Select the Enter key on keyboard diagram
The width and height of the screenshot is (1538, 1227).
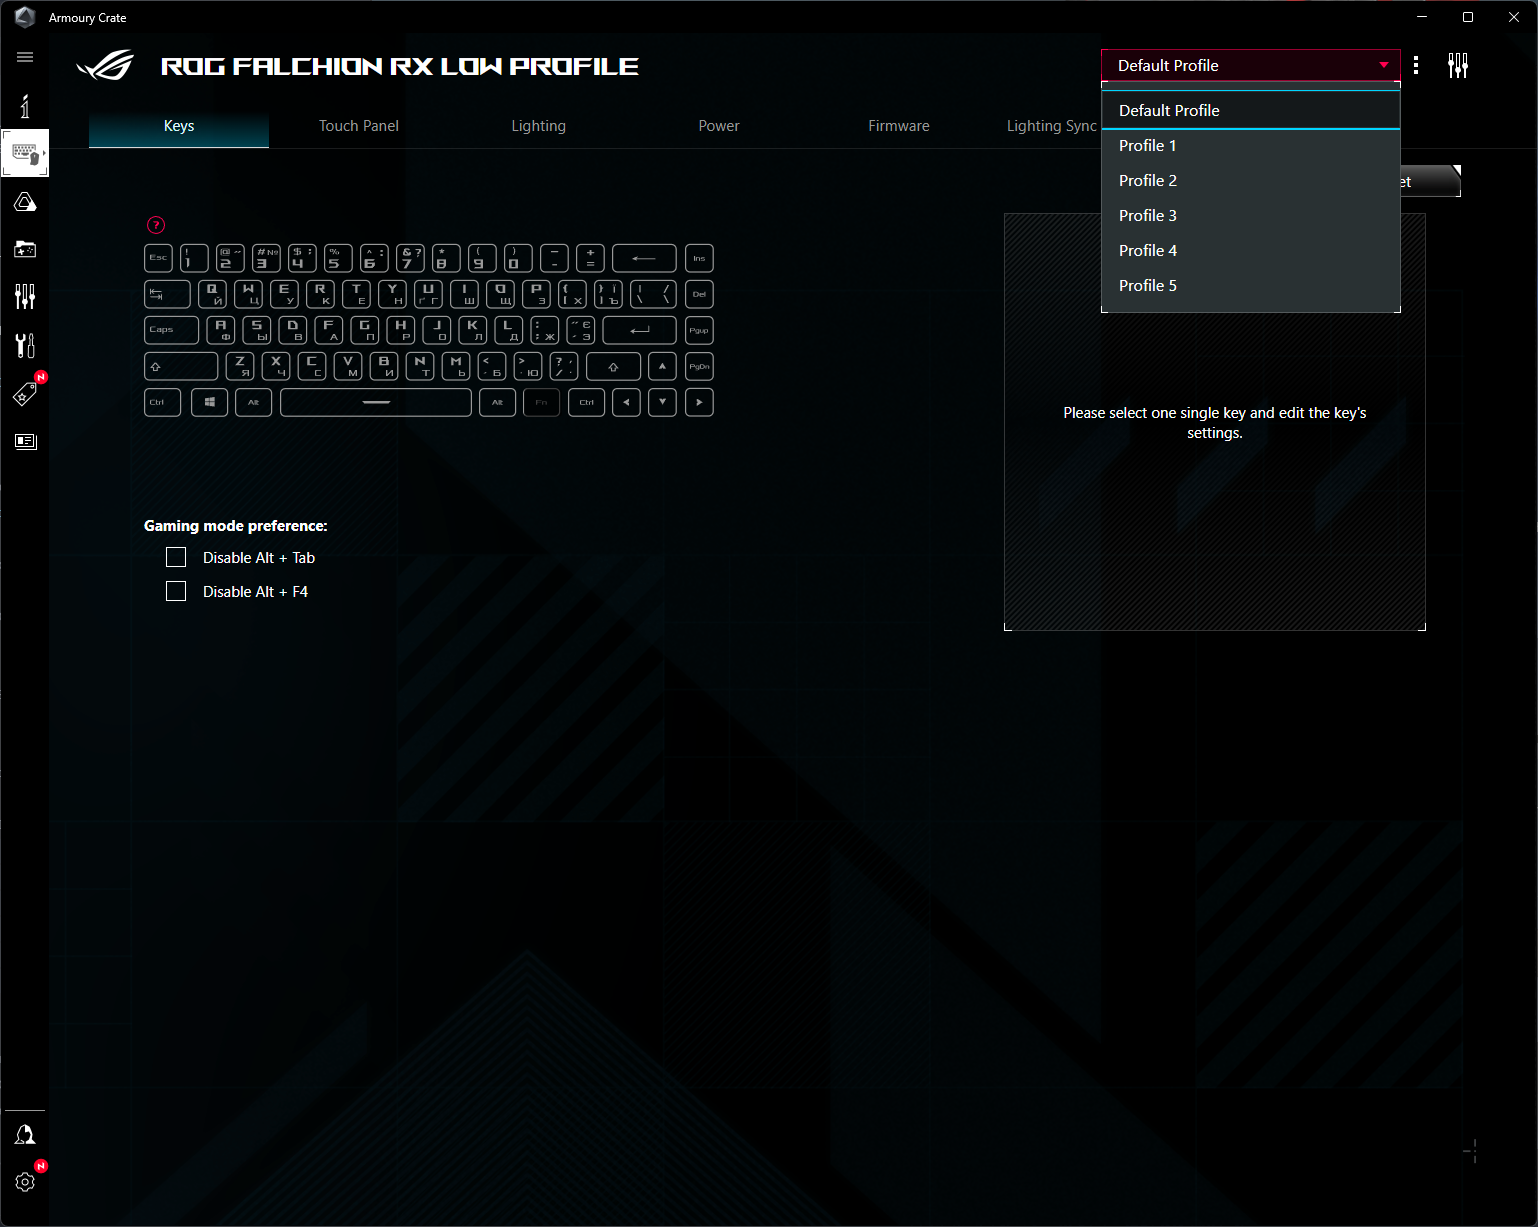point(640,330)
